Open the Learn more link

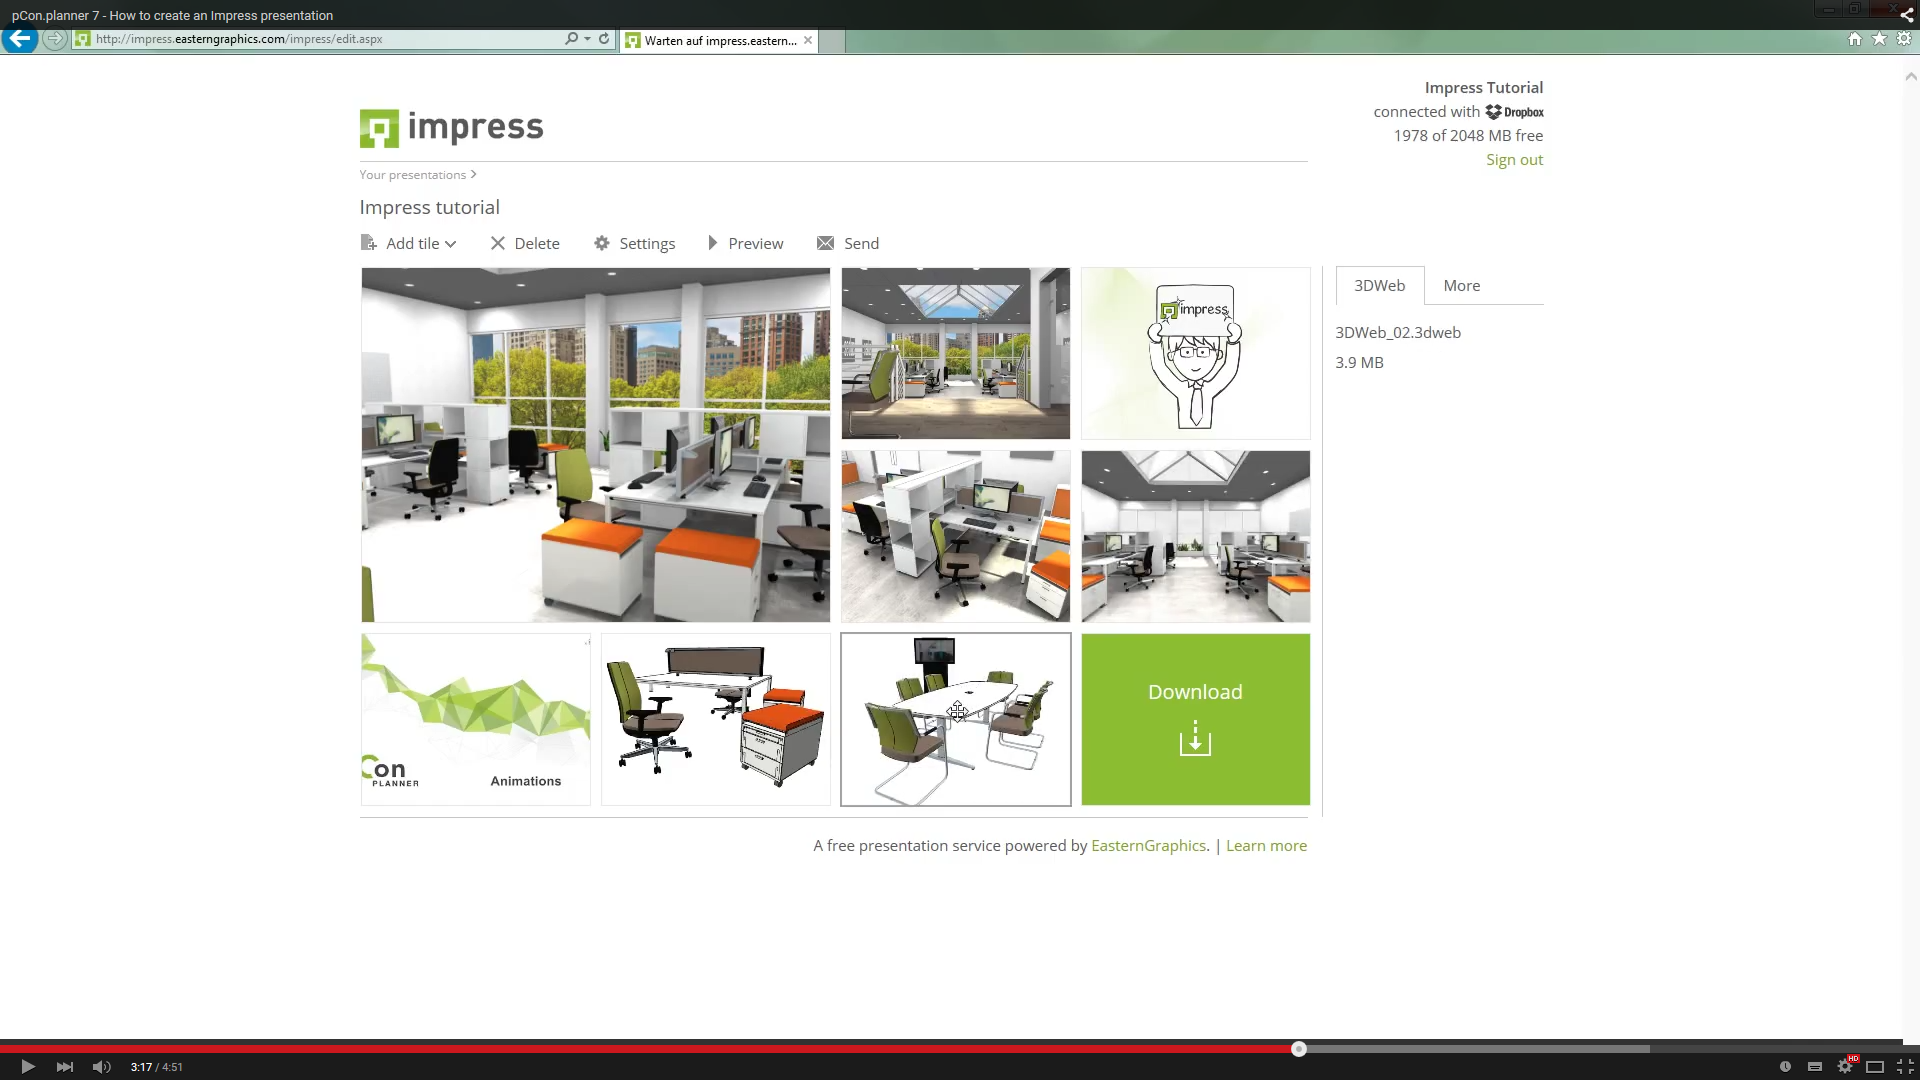click(1266, 845)
